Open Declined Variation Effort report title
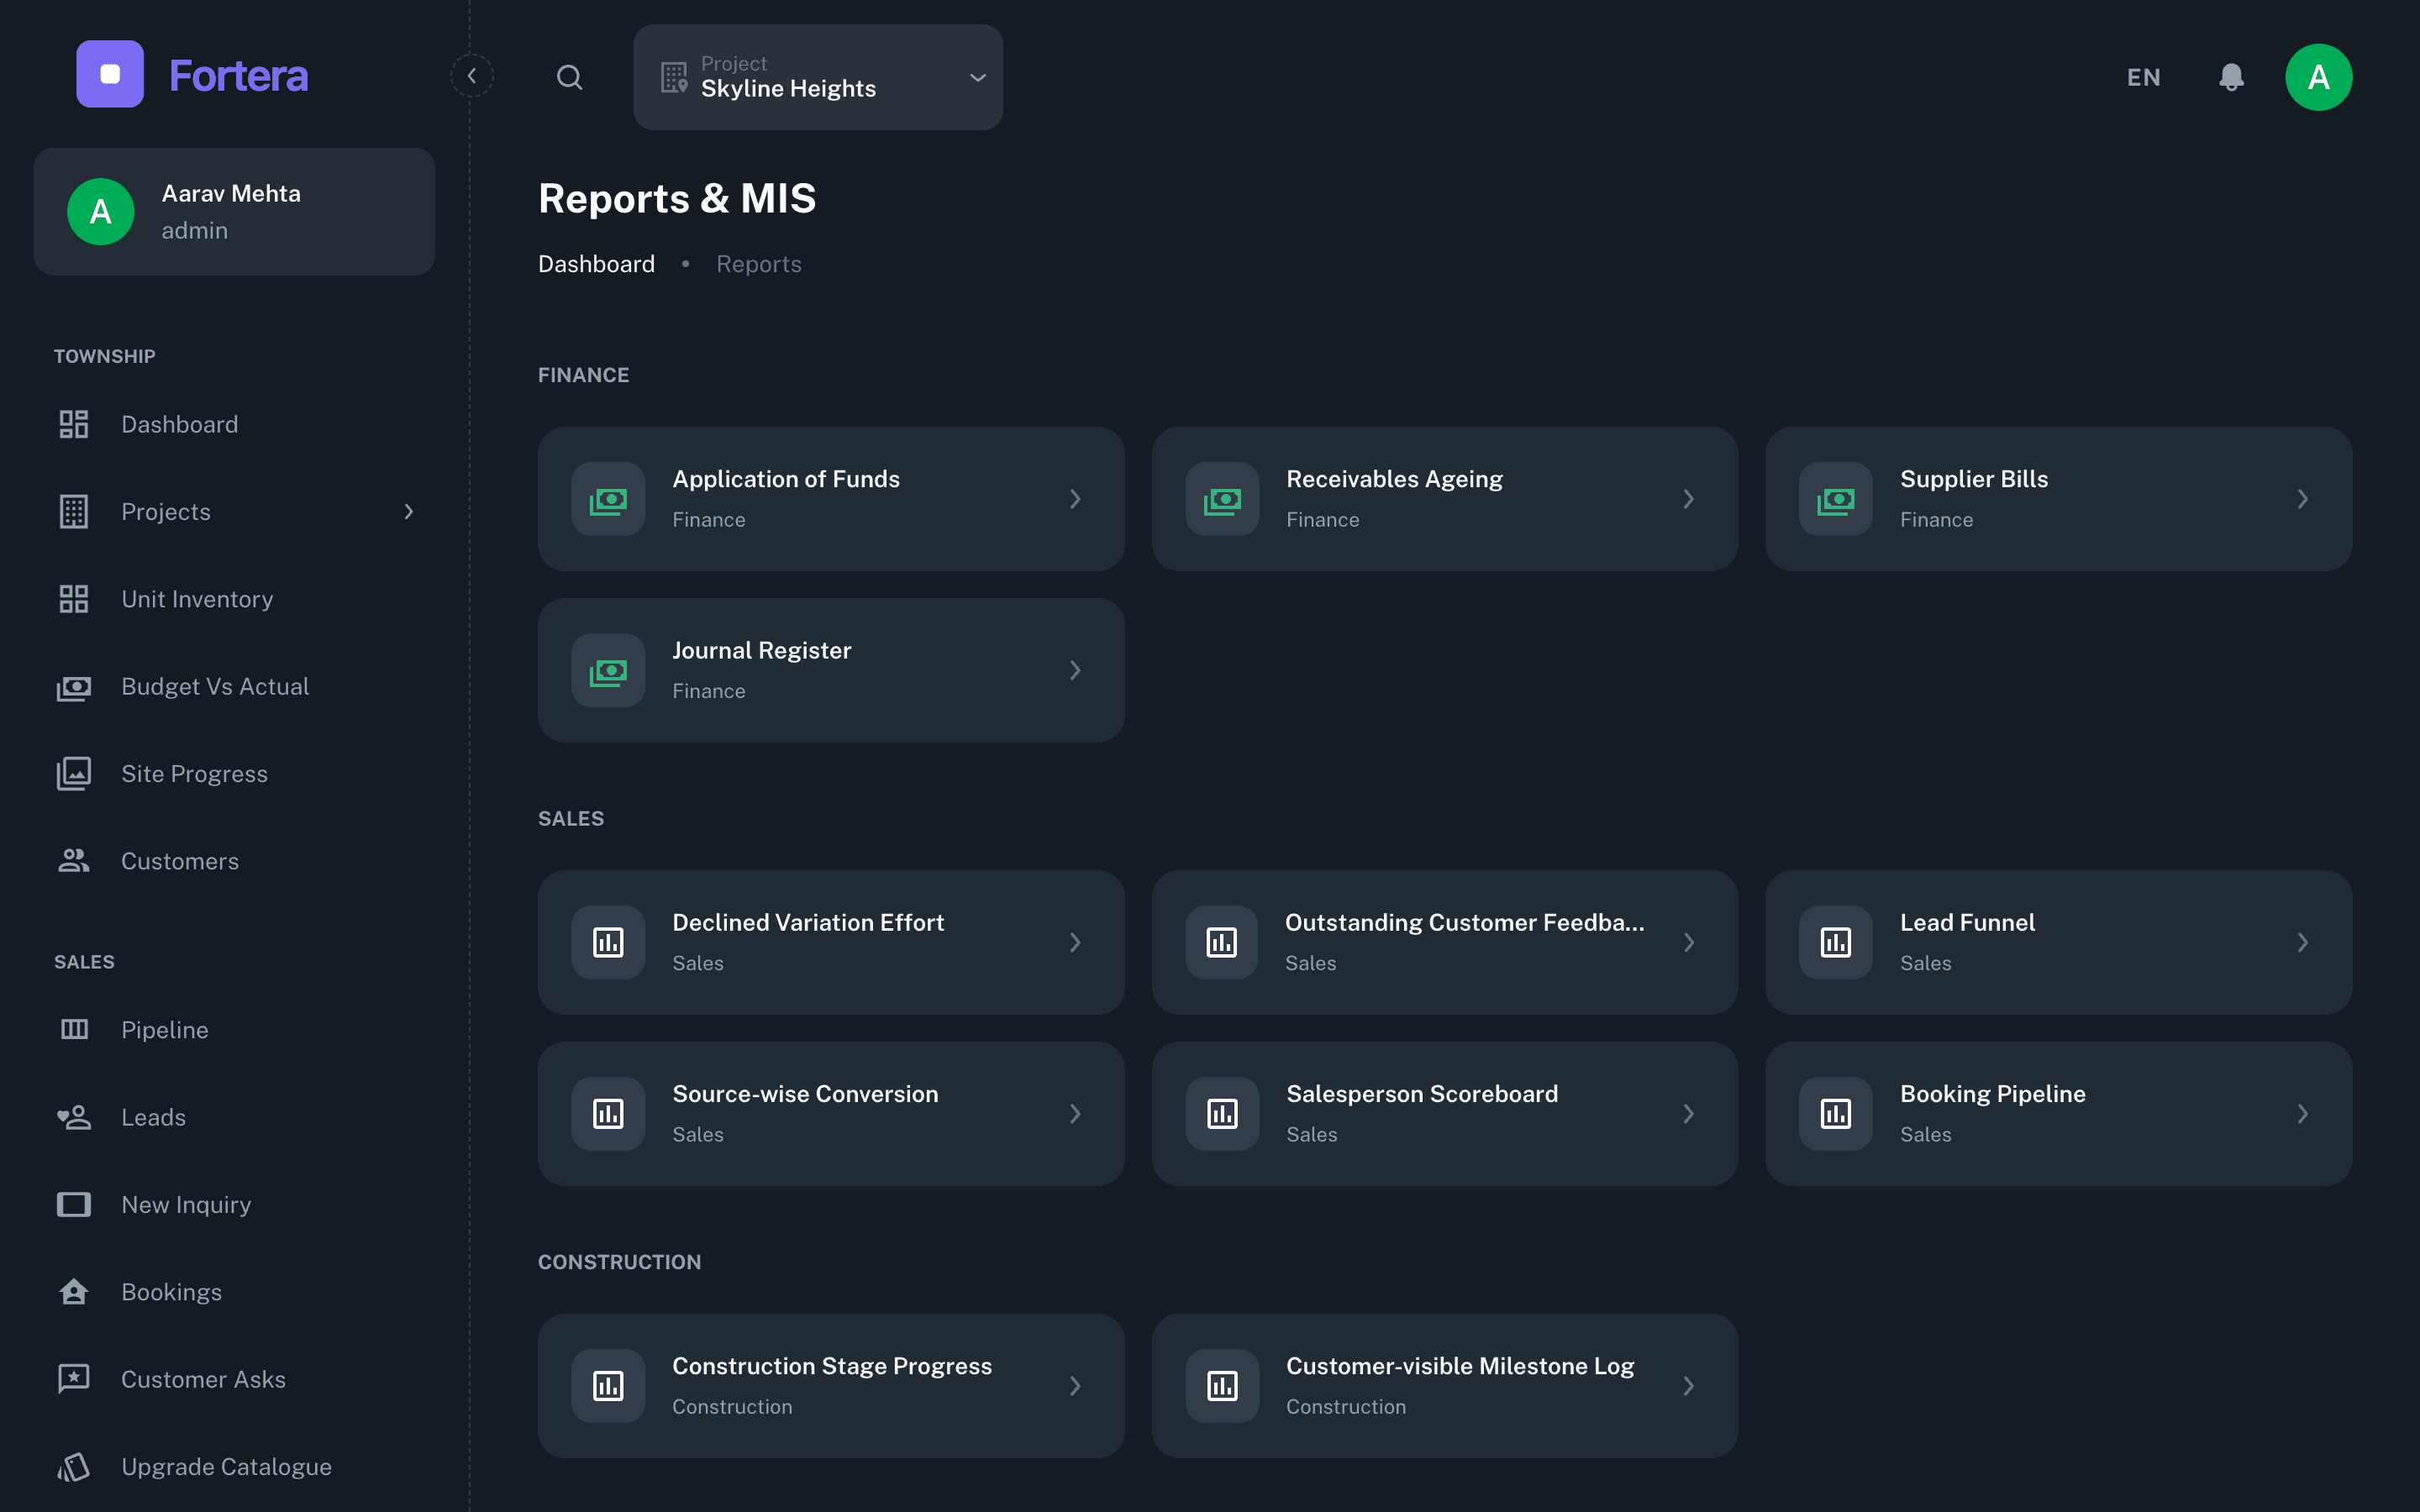This screenshot has width=2420, height=1512. [x=808, y=922]
